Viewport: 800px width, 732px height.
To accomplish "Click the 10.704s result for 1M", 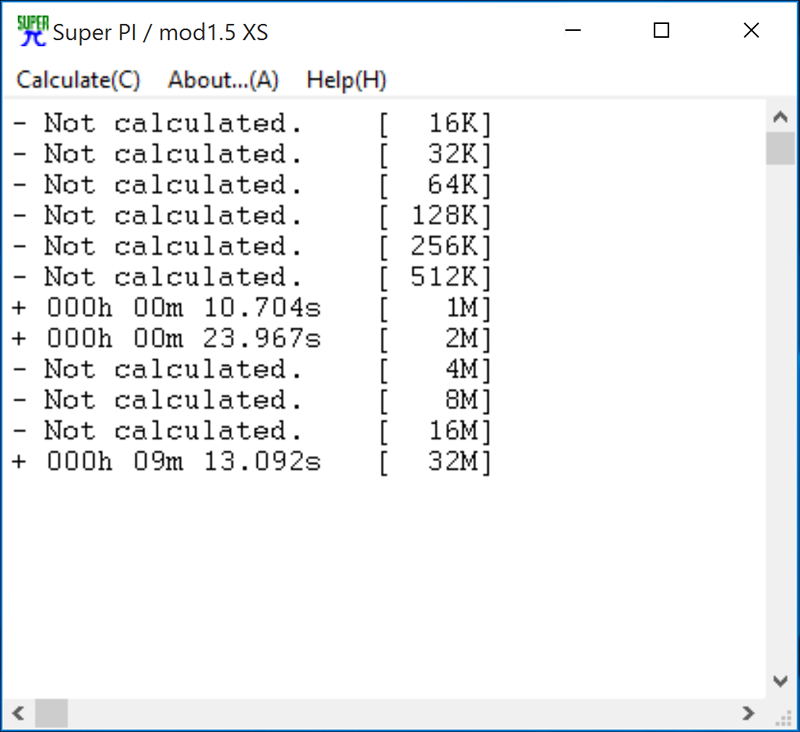I will (252, 308).
